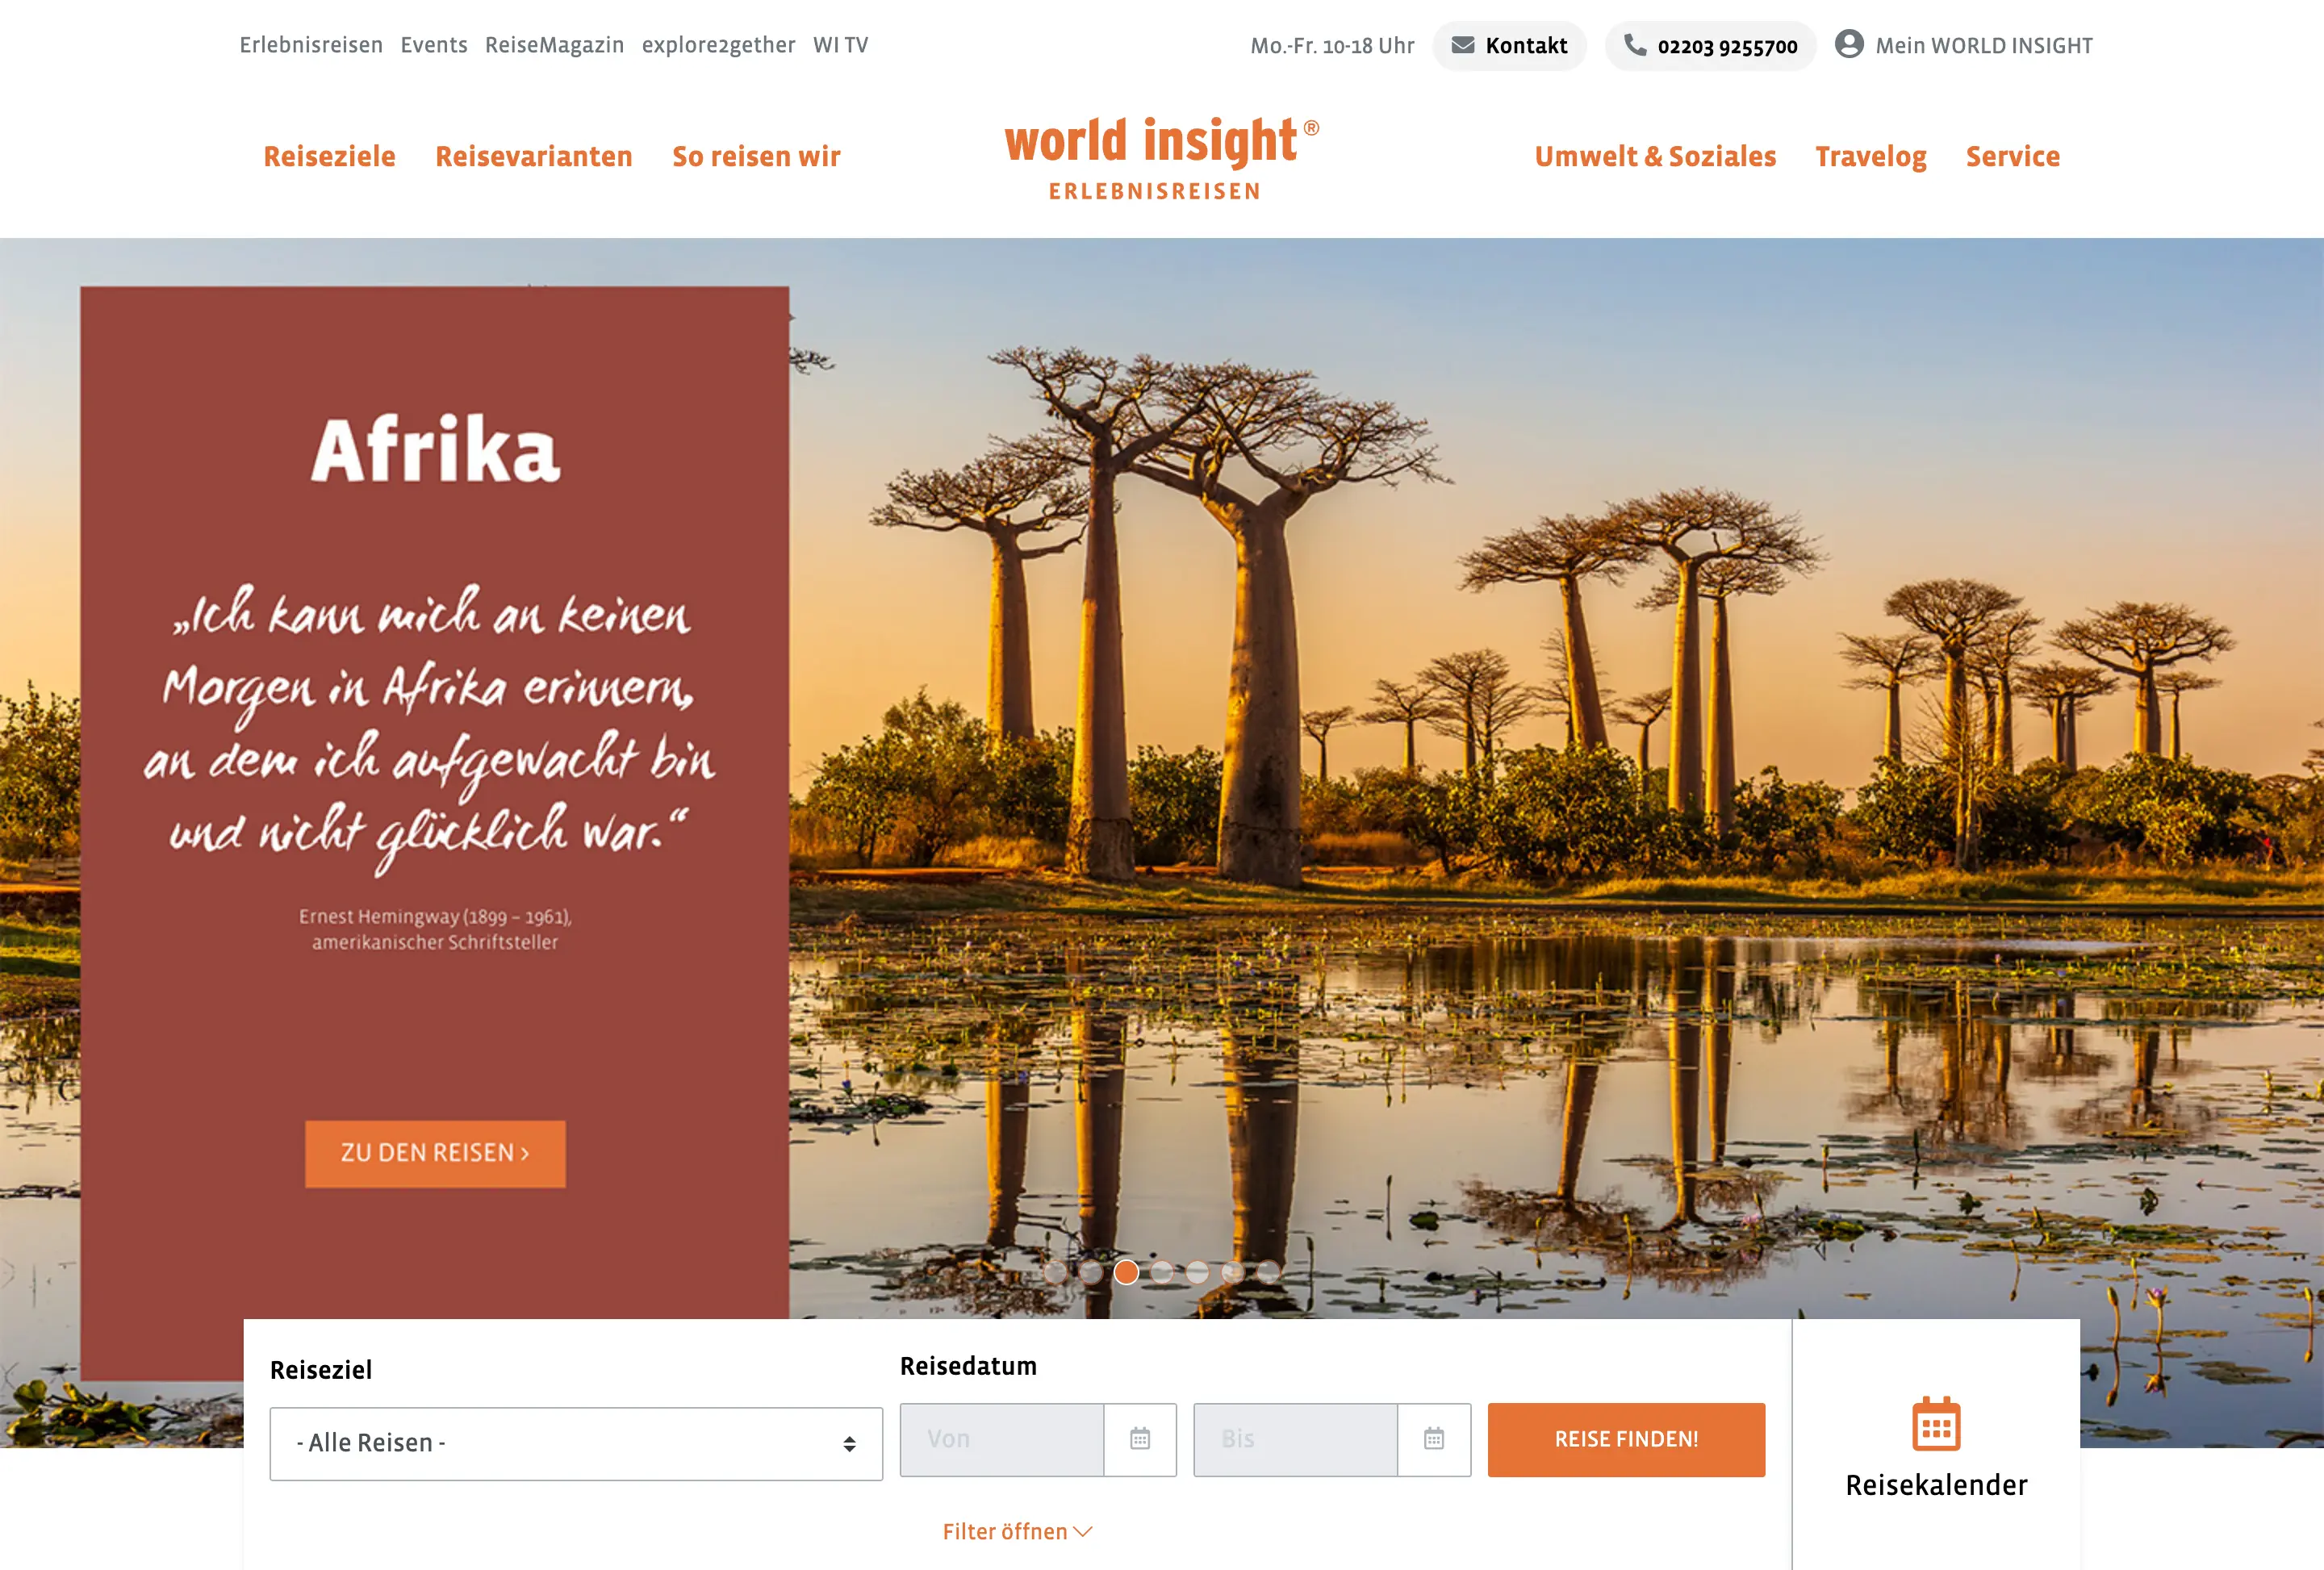Image resolution: width=2324 pixels, height=1570 pixels.
Task: Open the Reisevarianten menu item
Action: pos(534,157)
